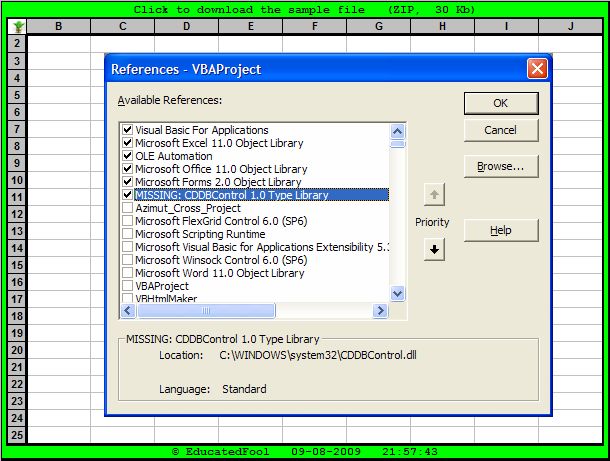Open the Browse... file dialog

[x=501, y=167]
